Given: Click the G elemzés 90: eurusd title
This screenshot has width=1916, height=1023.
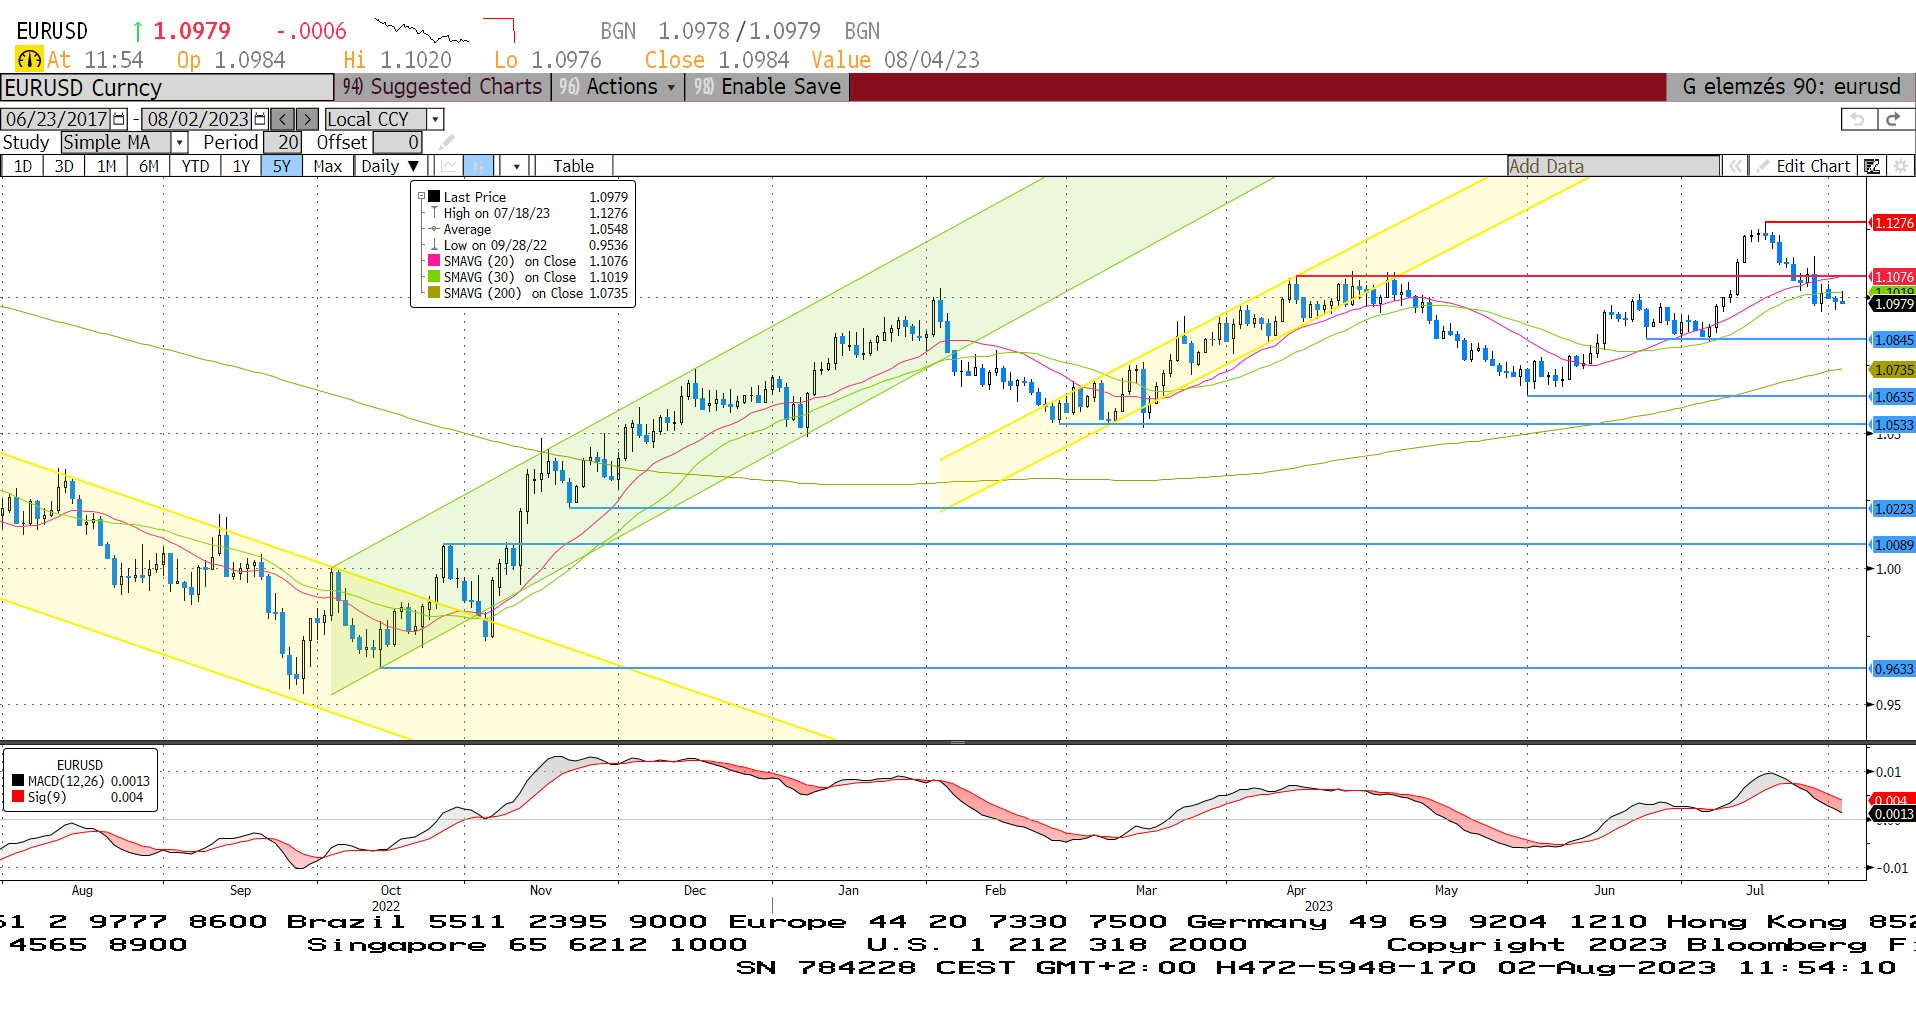Looking at the screenshot, I should [1791, 87].
